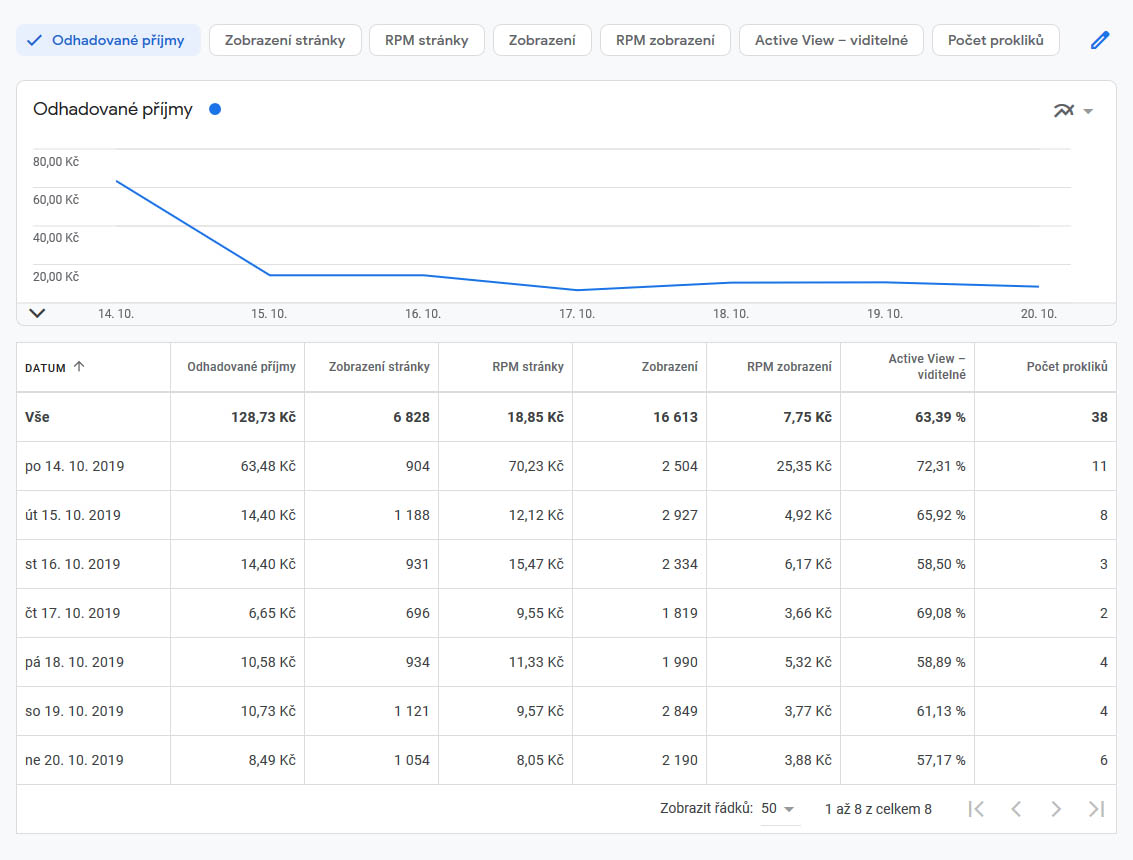Sort table by Počet prokliků header

(1066, 367)
